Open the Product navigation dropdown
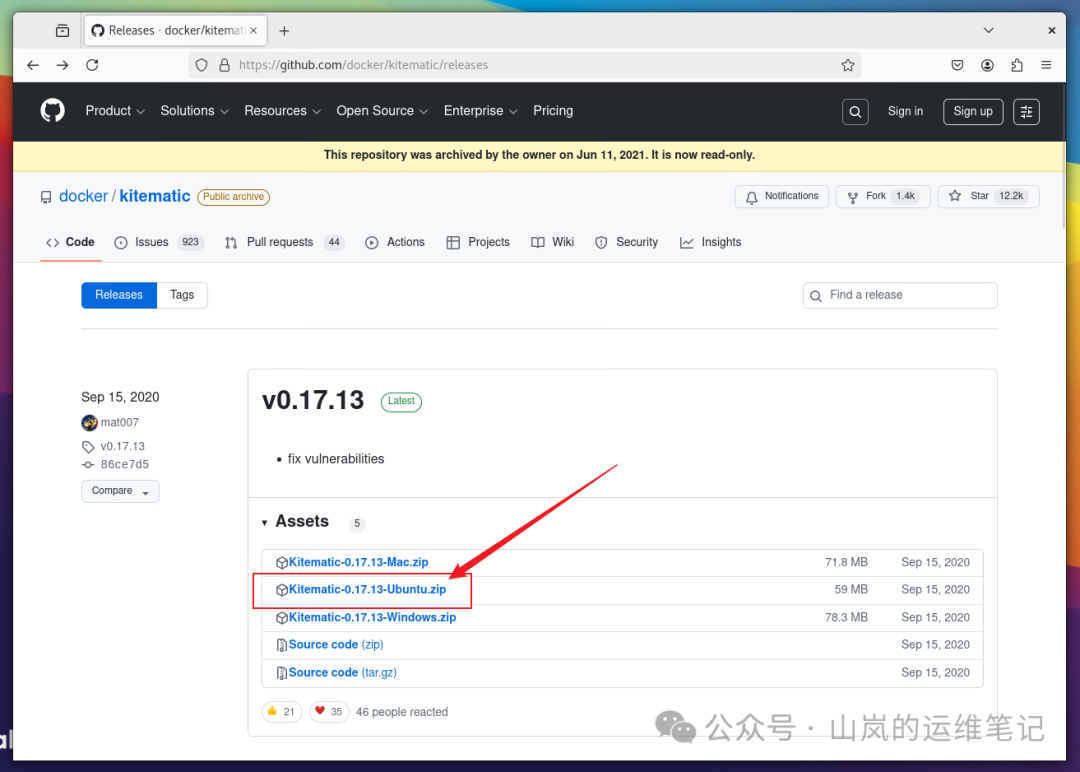This screenshot has width=1080, height=772. click(x=115, y=111)
